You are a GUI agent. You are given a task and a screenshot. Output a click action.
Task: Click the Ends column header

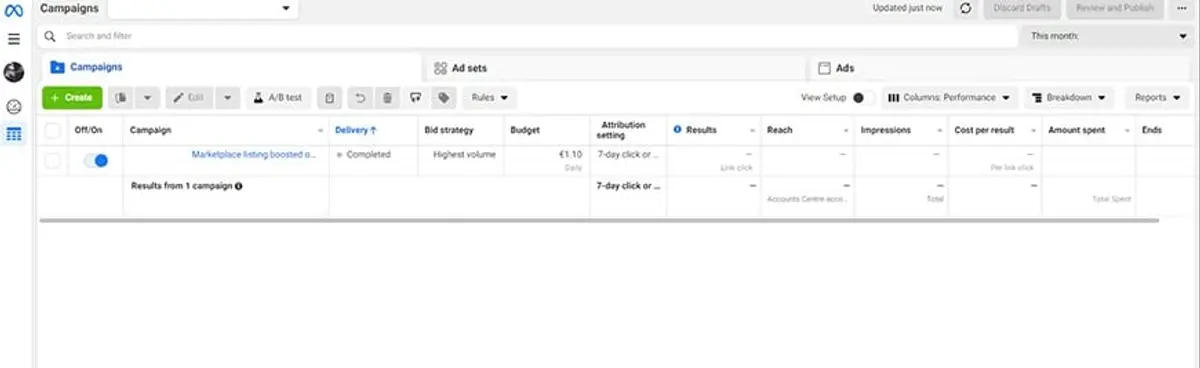(1152, 130)
